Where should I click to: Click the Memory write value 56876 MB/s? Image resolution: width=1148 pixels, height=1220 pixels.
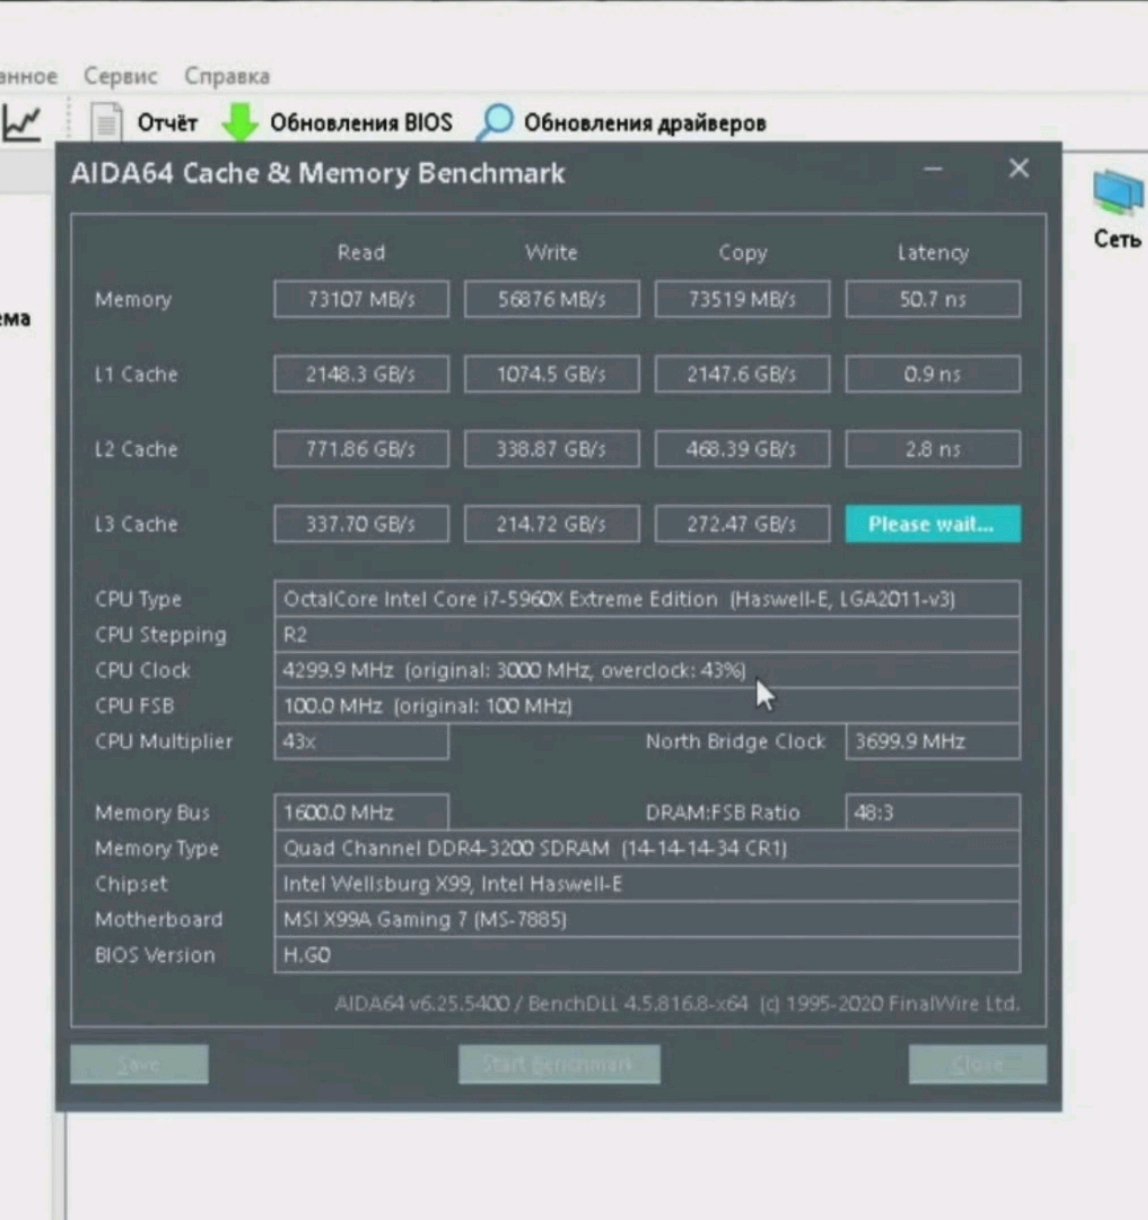[x=552, y=299]
